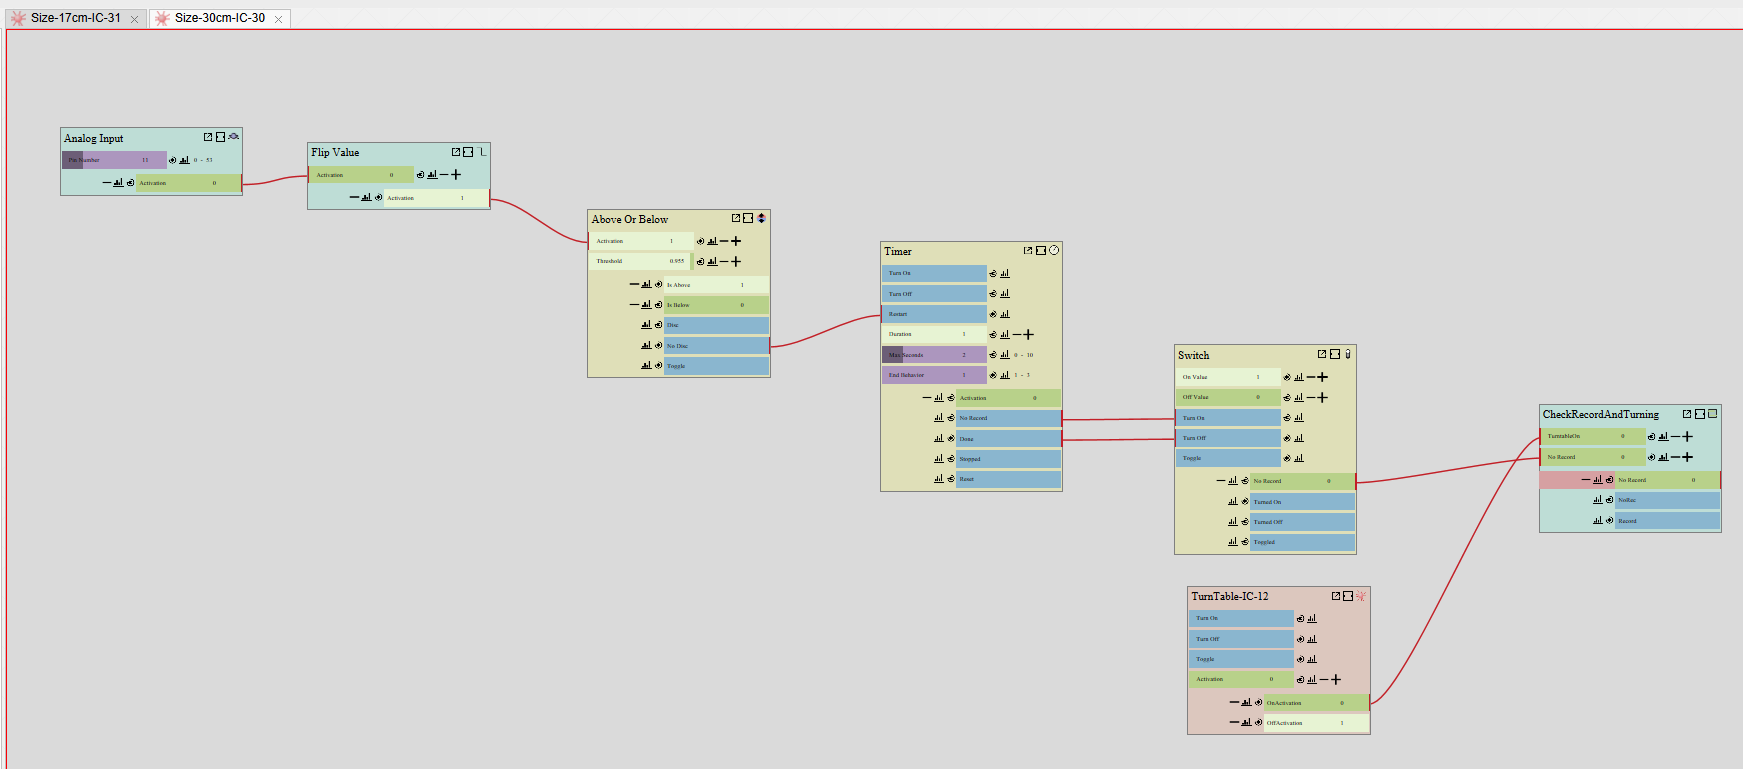Select the No Disc output in Above Or Below
This screenshot has width=1743, height=769.
pyautogui.click(x=717, y=346)
